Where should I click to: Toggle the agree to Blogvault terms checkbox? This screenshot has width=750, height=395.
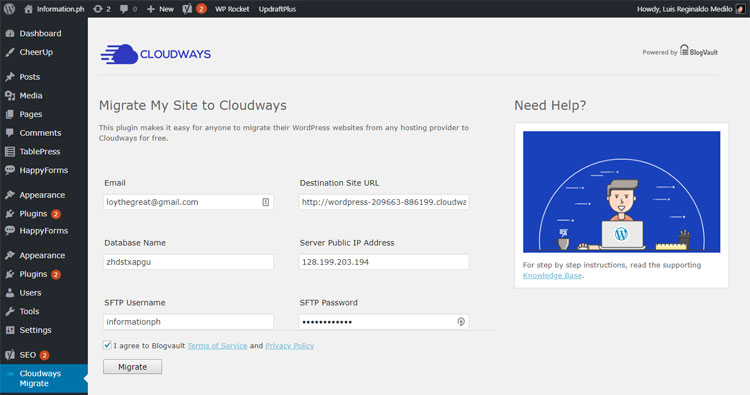click(x=107, y=345)
